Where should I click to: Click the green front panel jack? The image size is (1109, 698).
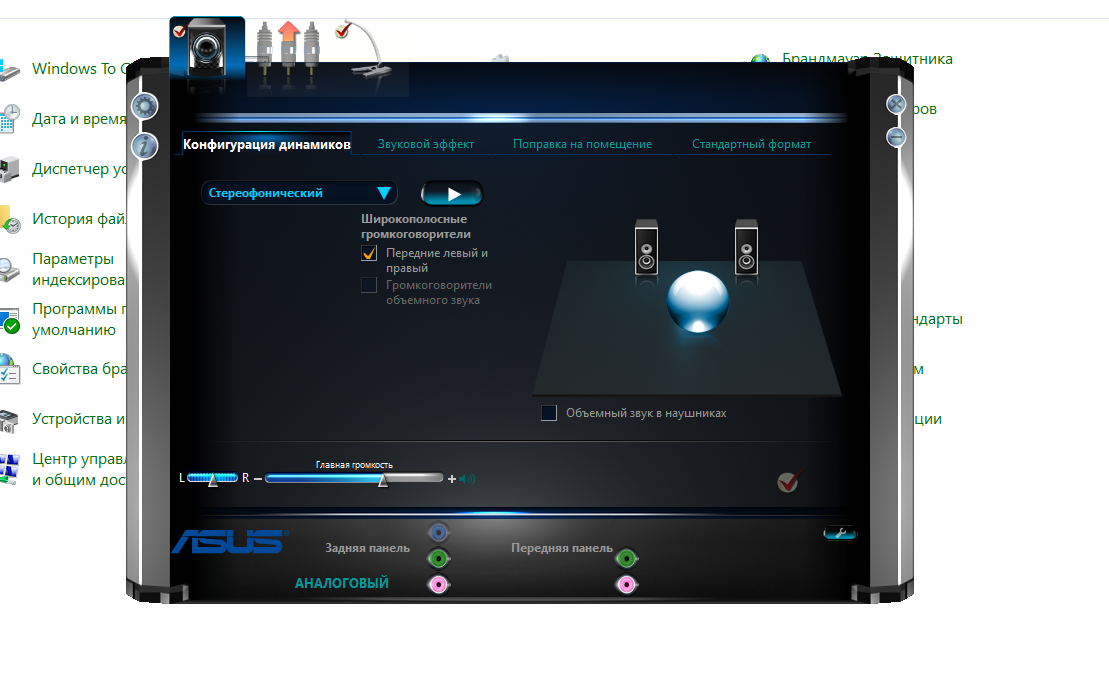click(626, 559)
